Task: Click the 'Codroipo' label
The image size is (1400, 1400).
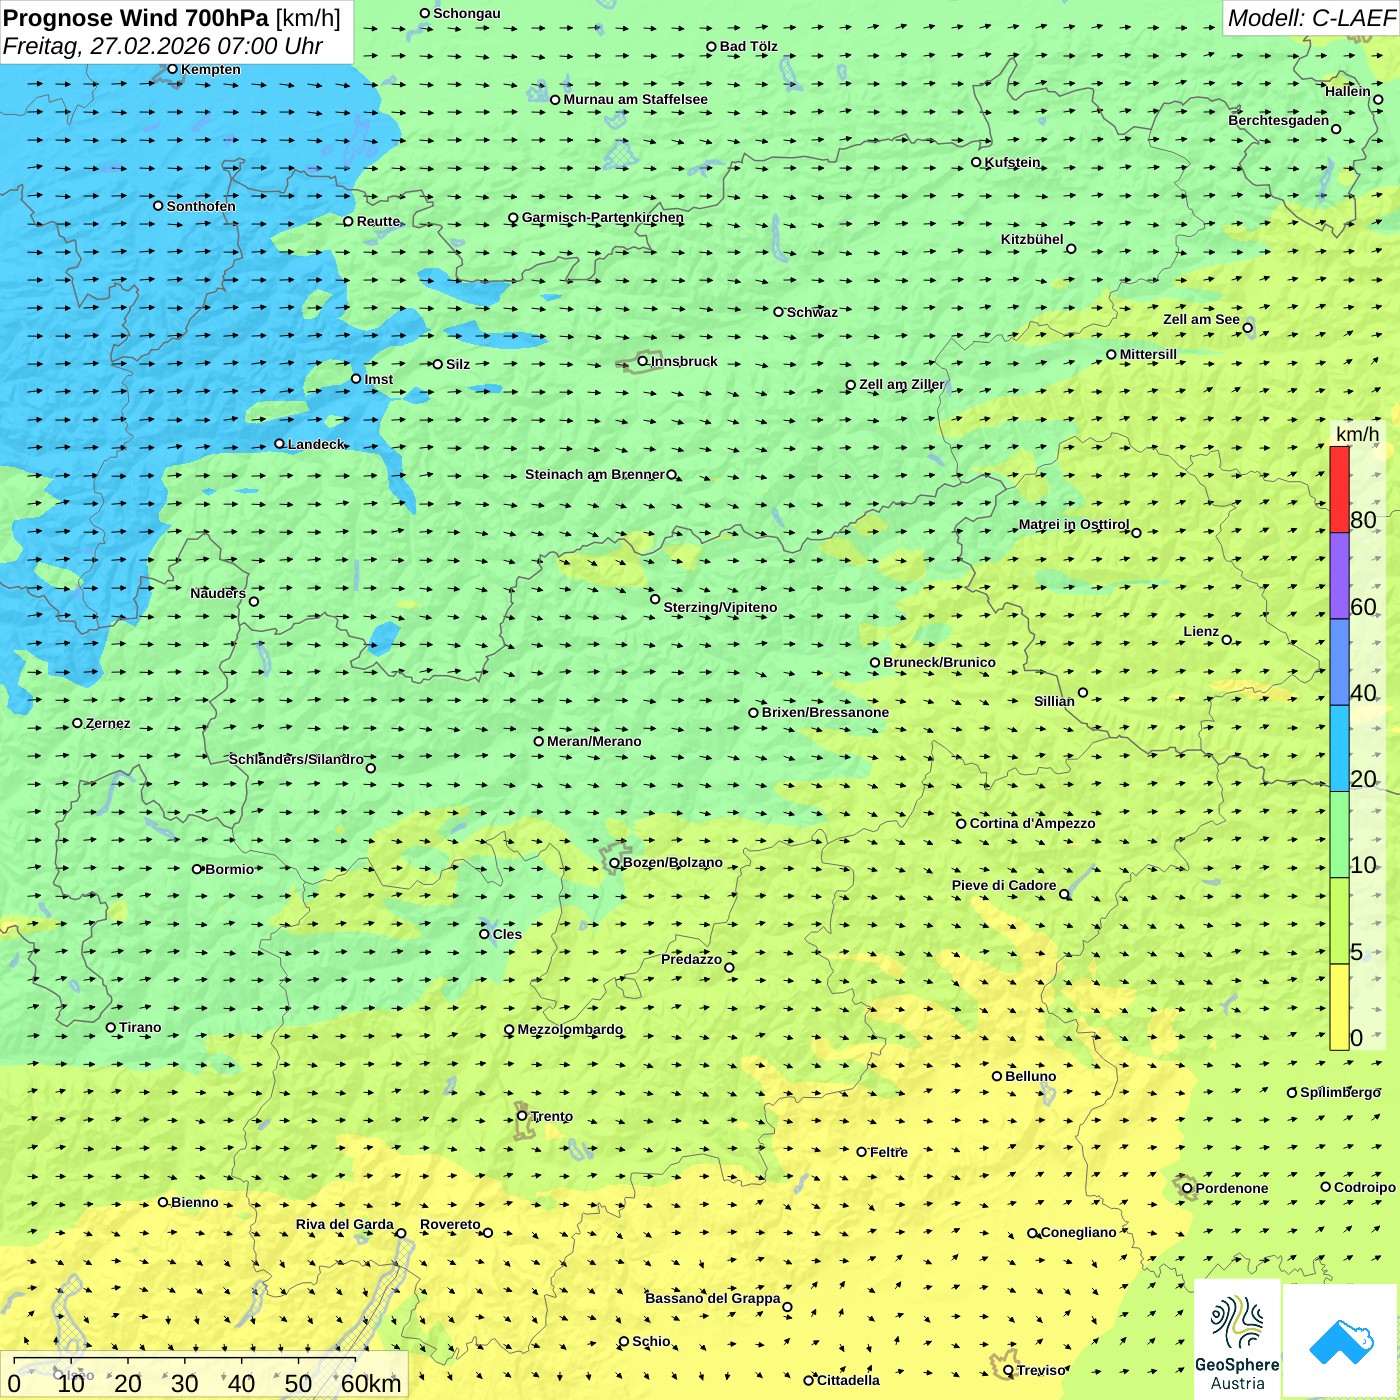Action: click(1365, 1187)
